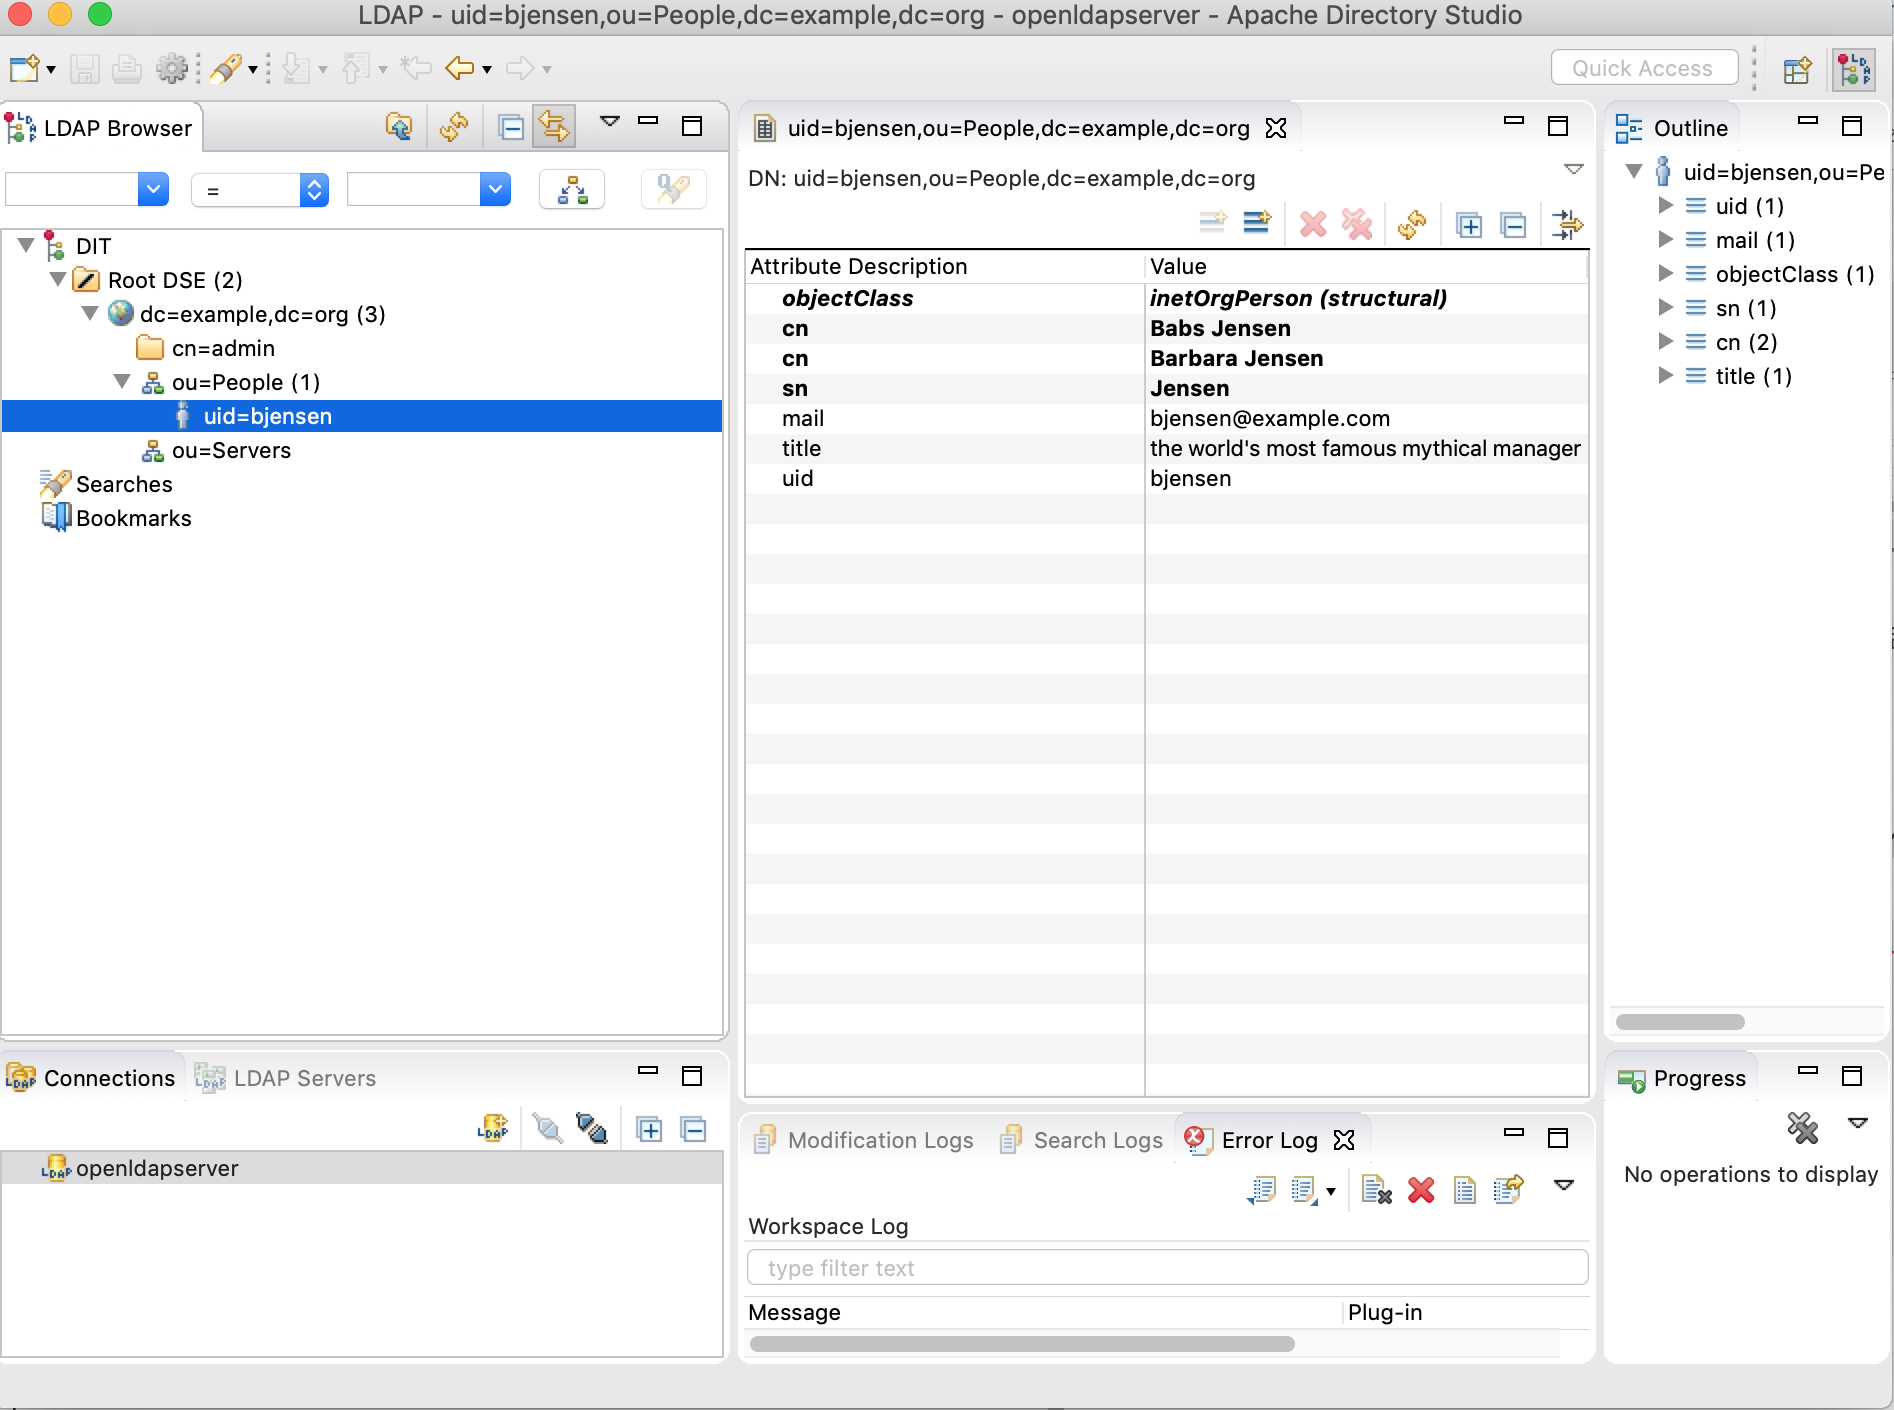This screenshot has width=1894, height=1410.
Task: Click New Value icon in entry editor
Action: tap(1213, 223)
